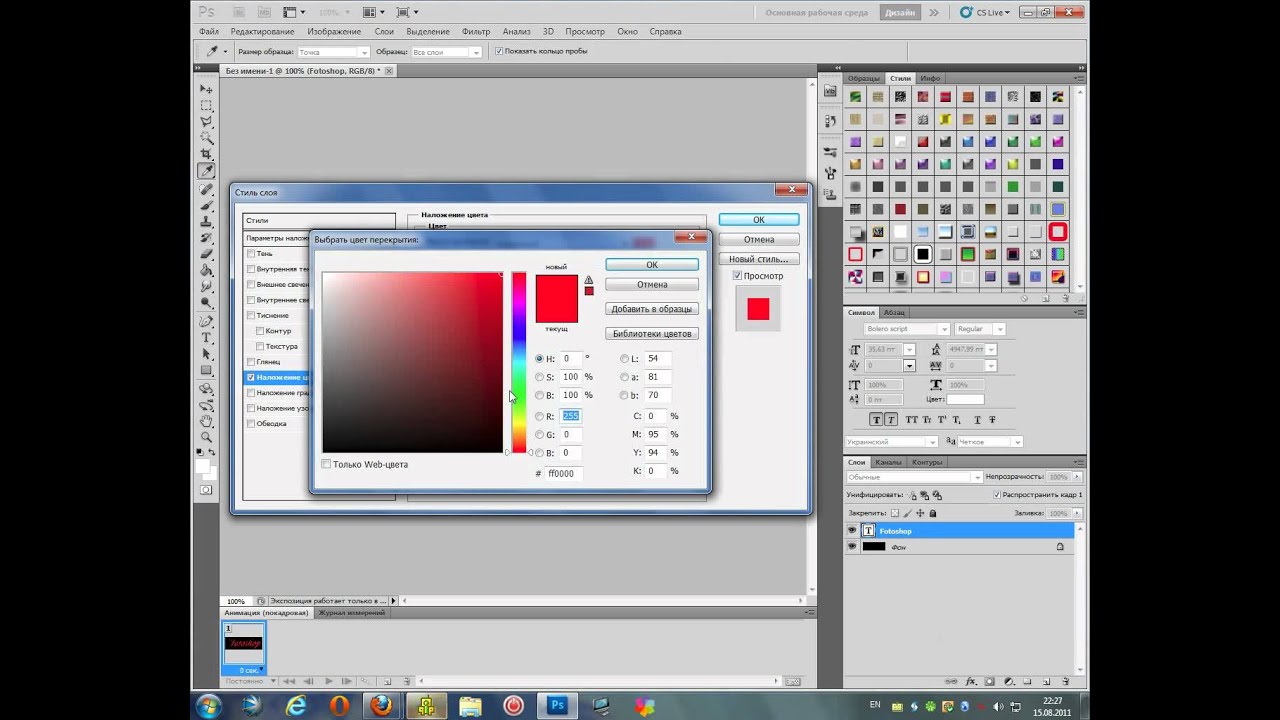1280x720 pixels.
Task: Select the Rectangular Marquee tool
Action: pos(207,106)
